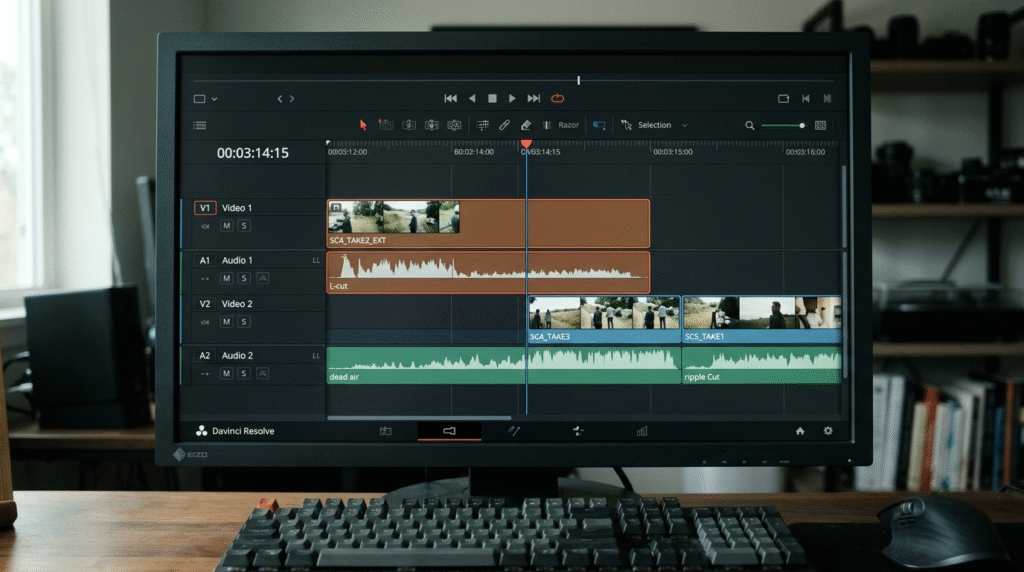Select the SCA_TAKE2_EXT video clip

point(488,223)
